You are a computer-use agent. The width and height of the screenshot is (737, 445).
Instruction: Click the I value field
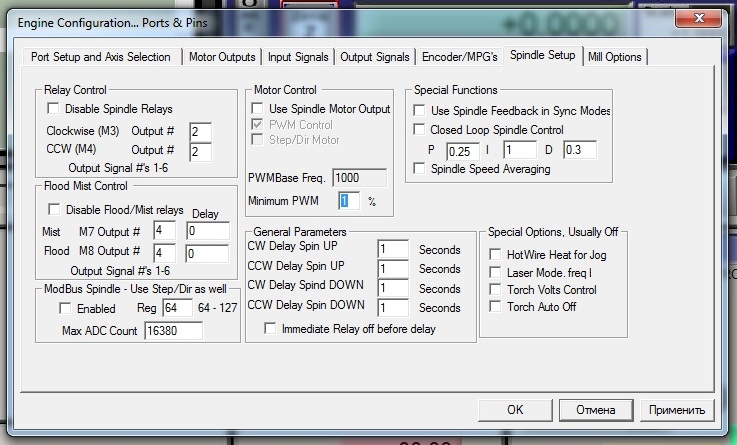click(x=520, y=150)
